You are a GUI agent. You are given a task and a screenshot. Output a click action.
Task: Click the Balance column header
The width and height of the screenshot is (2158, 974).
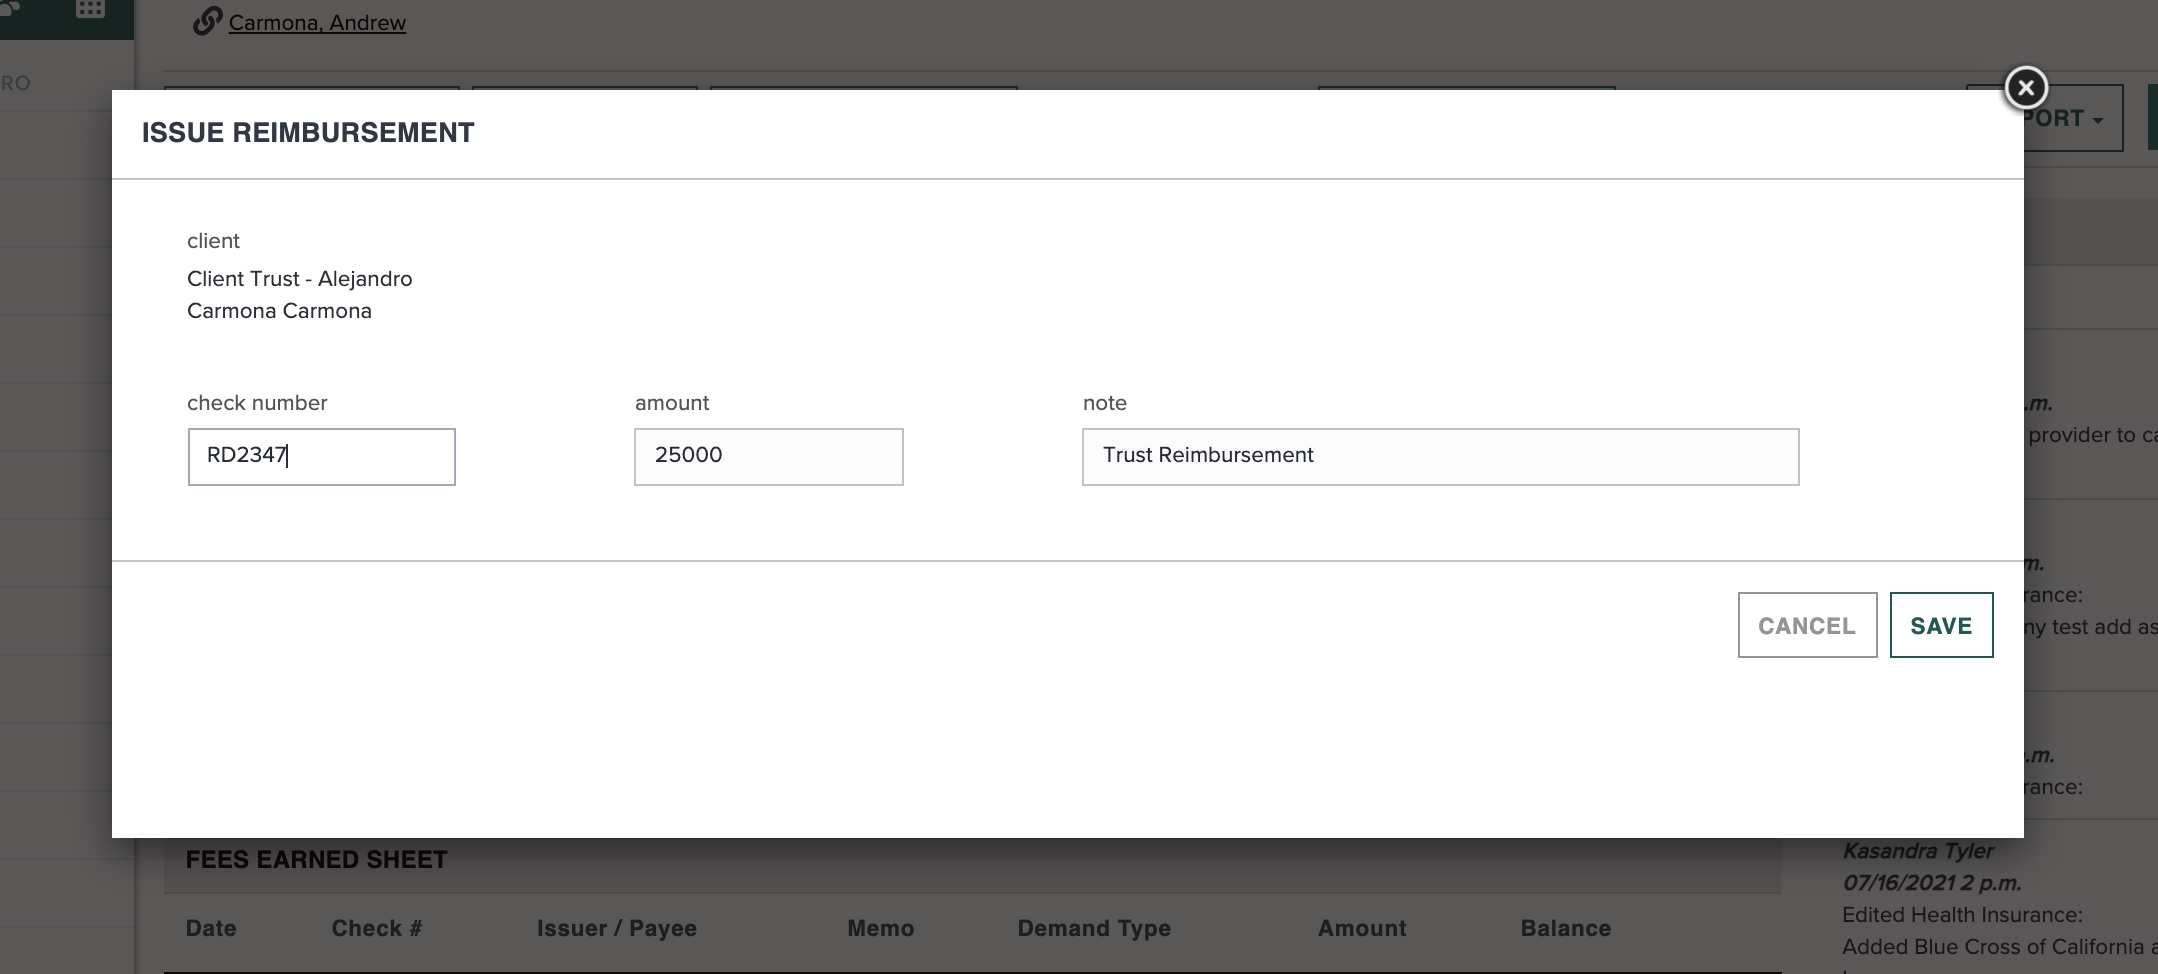coord(1565,928)
